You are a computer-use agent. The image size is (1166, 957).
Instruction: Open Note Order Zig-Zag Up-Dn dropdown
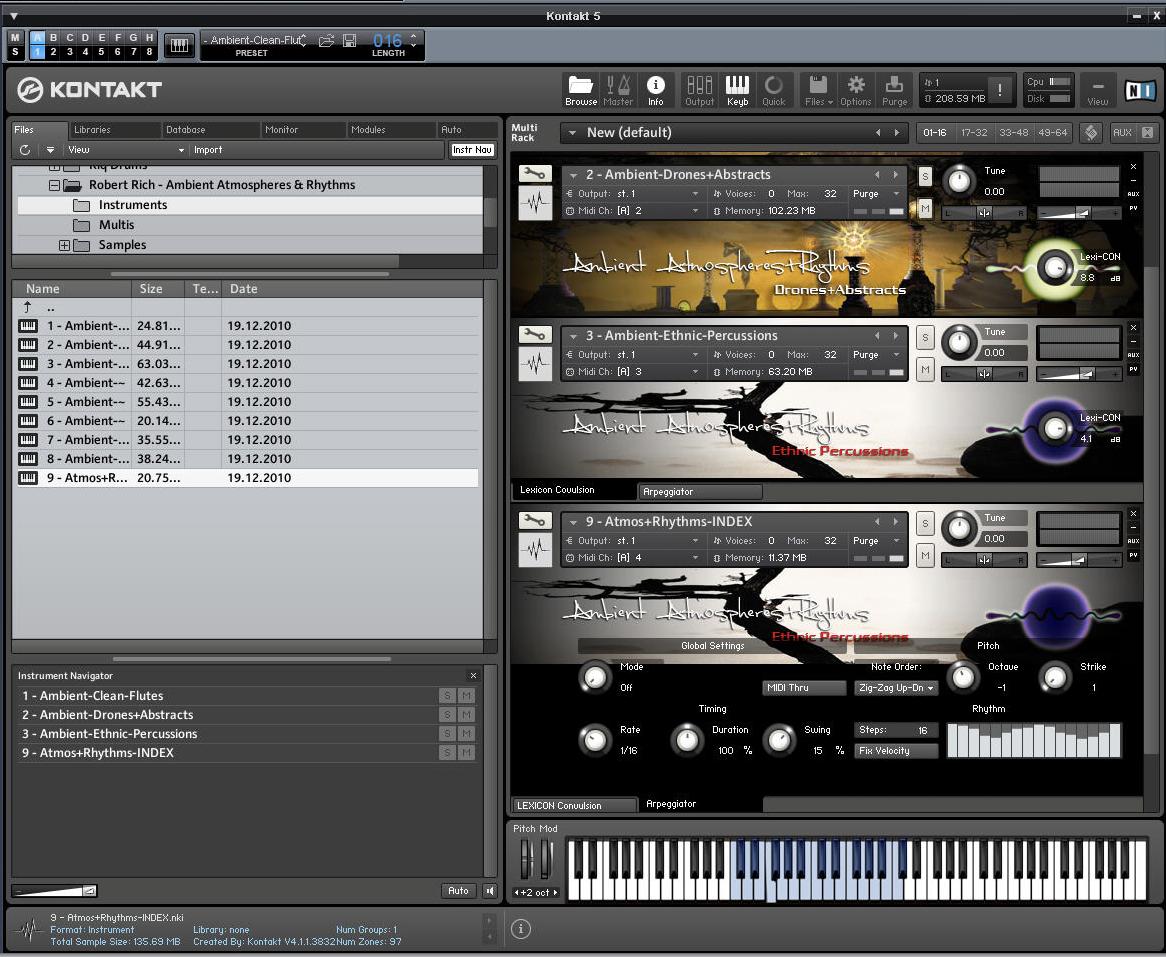[x=895, y=688]
